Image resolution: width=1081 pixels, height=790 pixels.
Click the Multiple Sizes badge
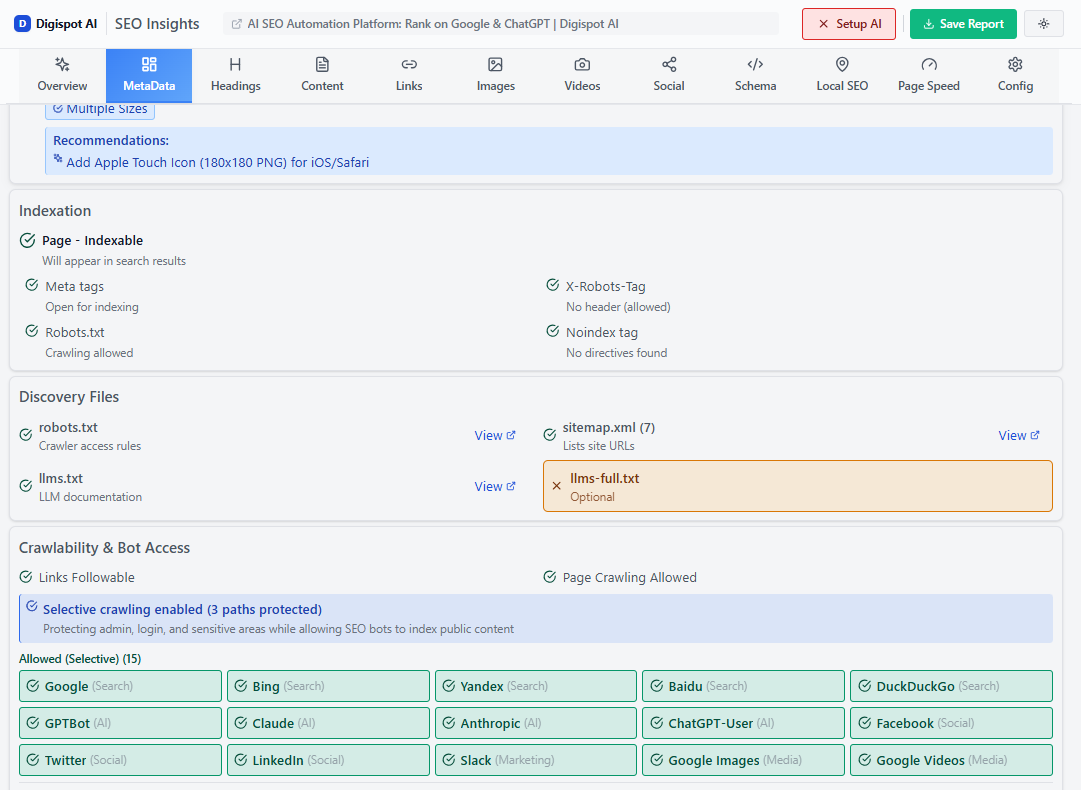(x=100, y=110)
